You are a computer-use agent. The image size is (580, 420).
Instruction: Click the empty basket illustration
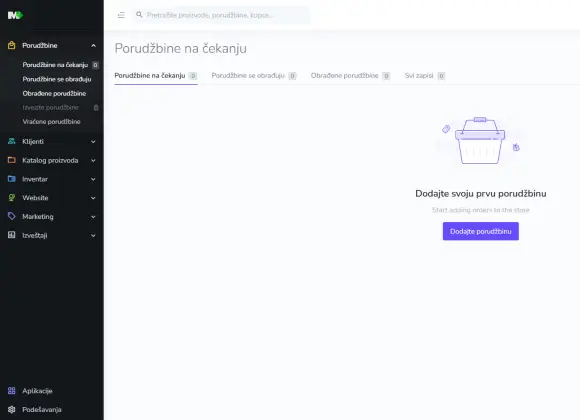point(480,141)
